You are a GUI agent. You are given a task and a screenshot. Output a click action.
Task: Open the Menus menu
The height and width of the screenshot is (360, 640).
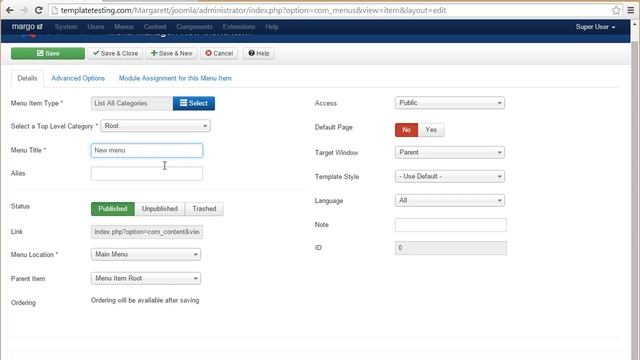[124, 27]
